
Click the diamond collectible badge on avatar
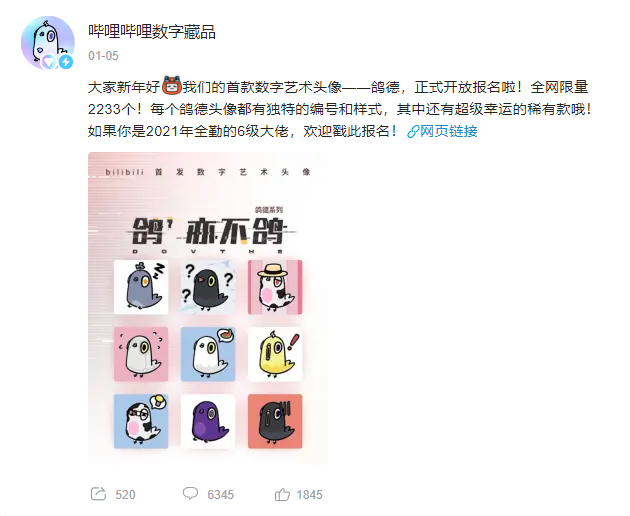(x=49, y=61)
